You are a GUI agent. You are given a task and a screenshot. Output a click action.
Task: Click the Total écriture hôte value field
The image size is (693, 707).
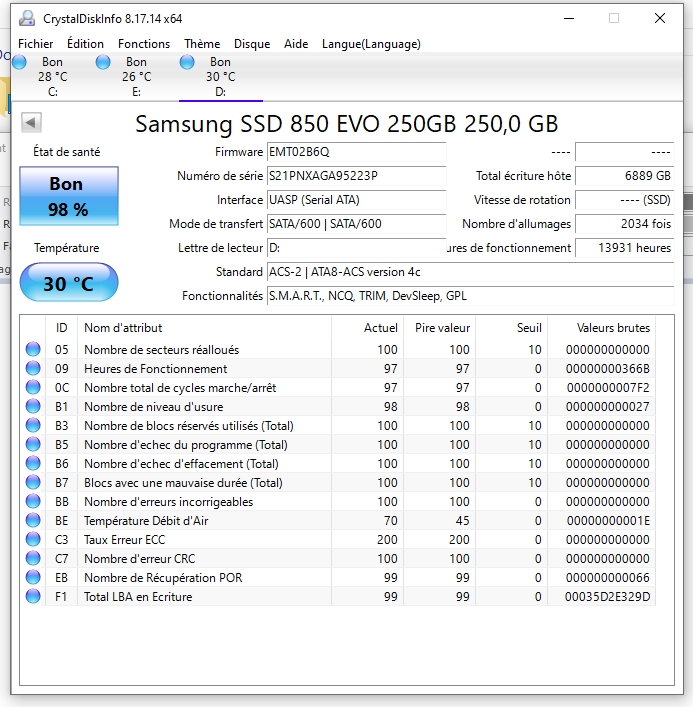624,176
